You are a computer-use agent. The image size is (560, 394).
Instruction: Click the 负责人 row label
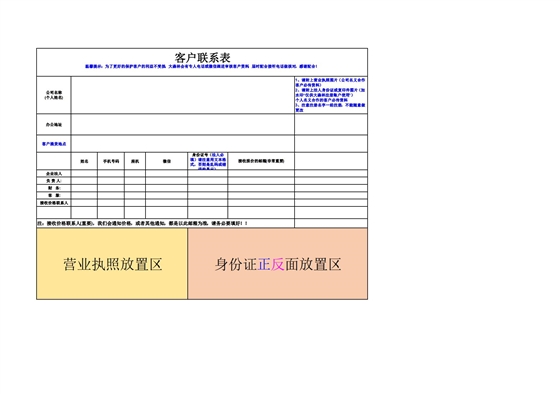(54, 181)
